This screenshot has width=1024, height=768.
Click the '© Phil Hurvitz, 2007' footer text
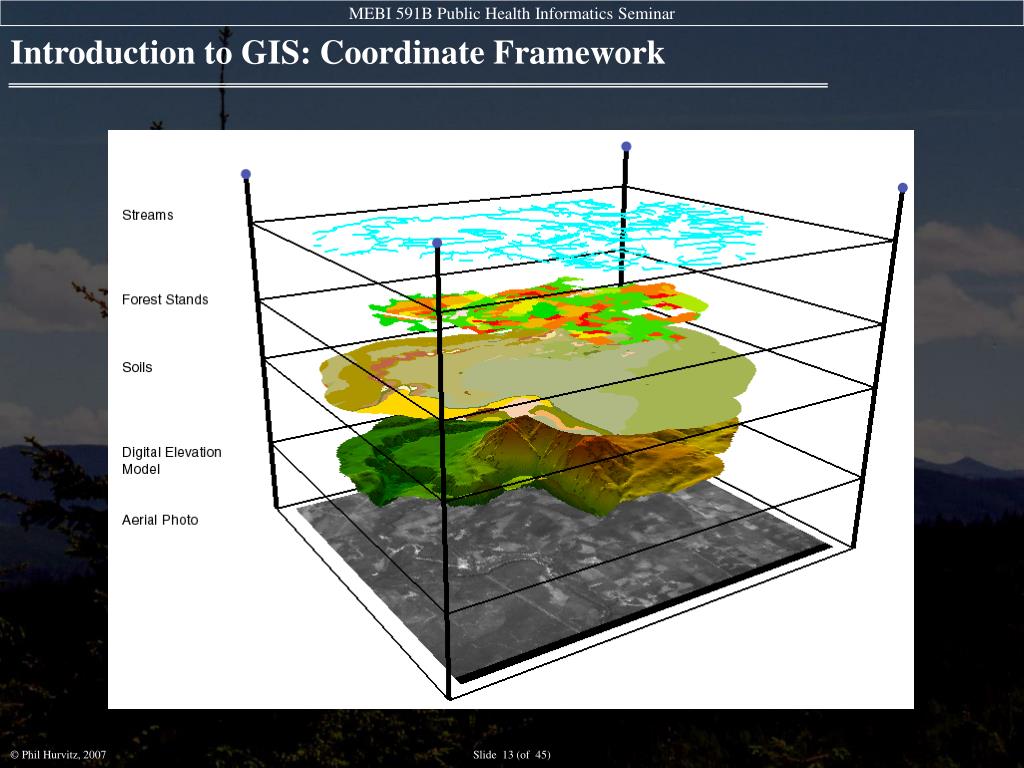[x=58, y=754]
